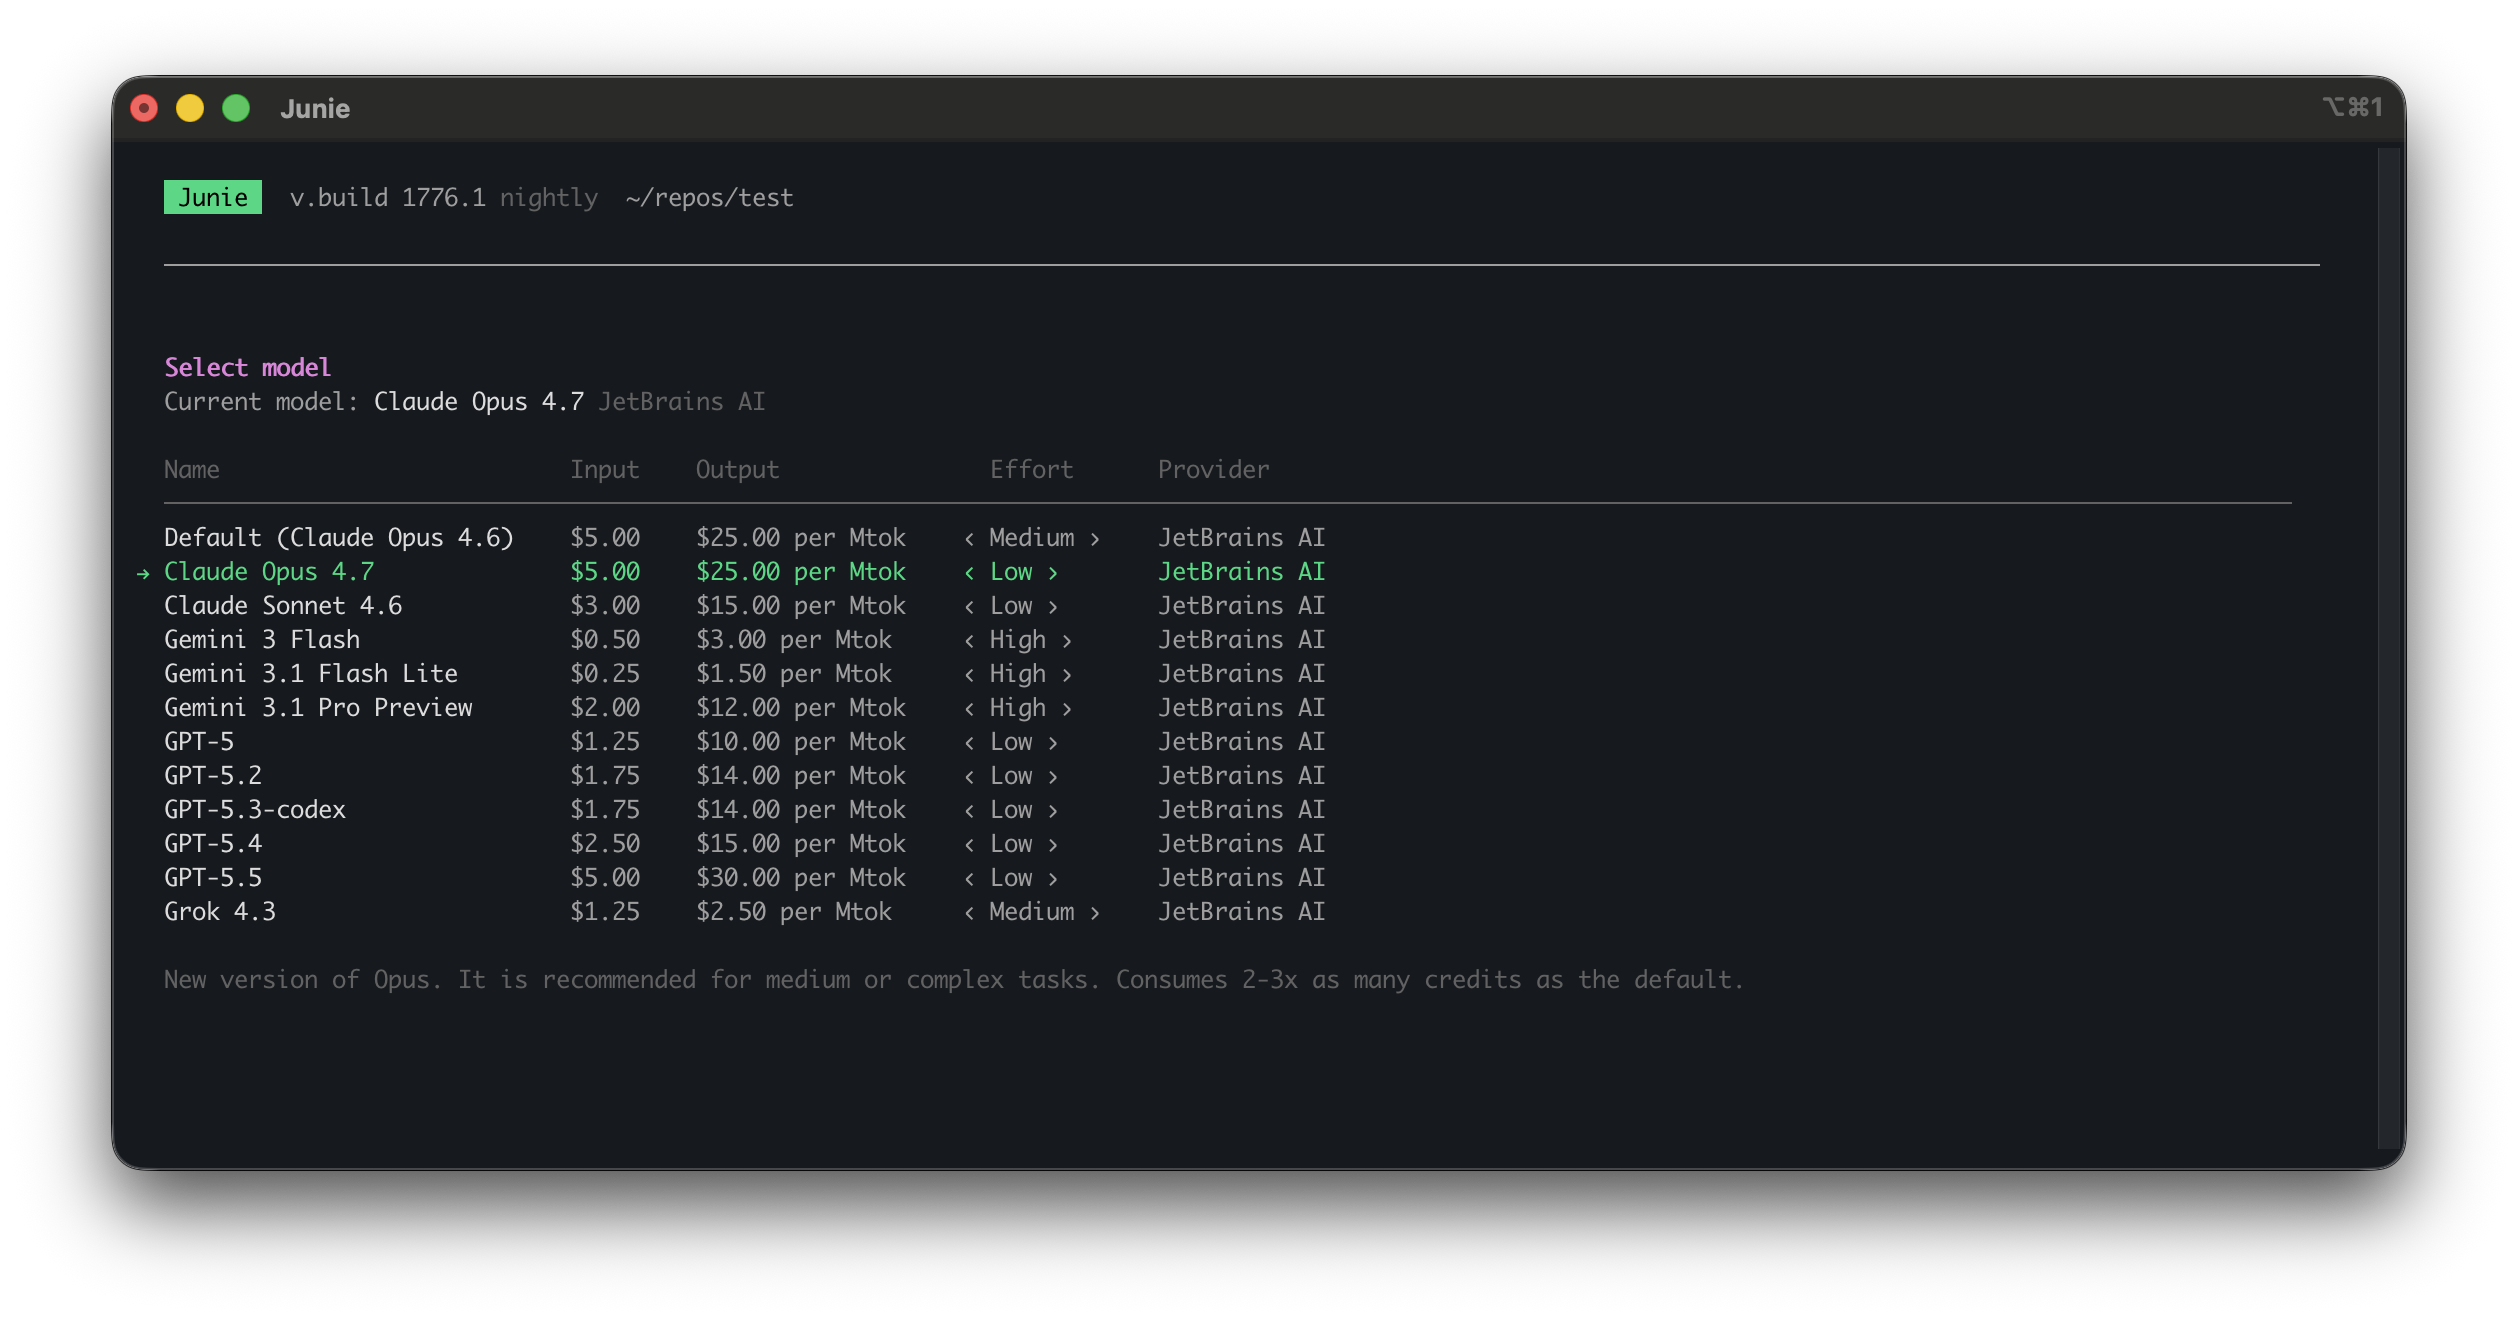Screen dimensions: 2518x1318
Task: Raise effort for GPT-5.5
Action: click(1053, 879)
